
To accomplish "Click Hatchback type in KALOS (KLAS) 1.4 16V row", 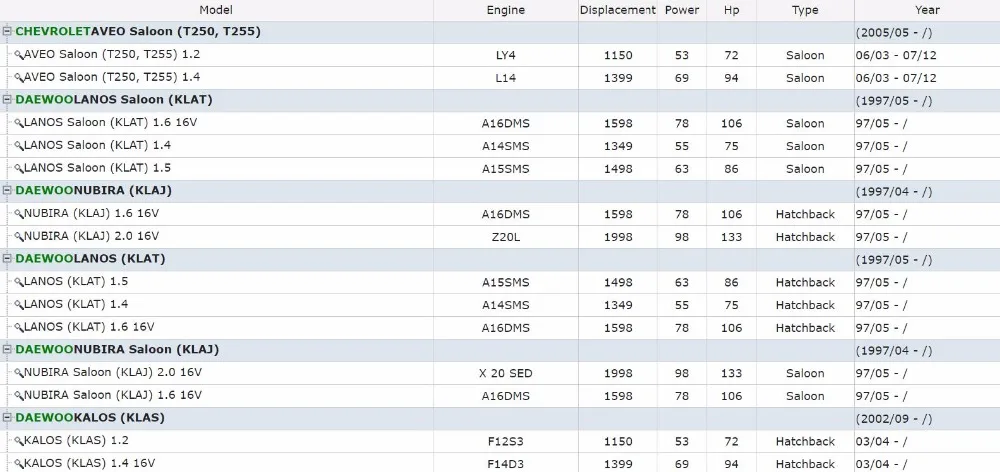I will coord(805,464).
